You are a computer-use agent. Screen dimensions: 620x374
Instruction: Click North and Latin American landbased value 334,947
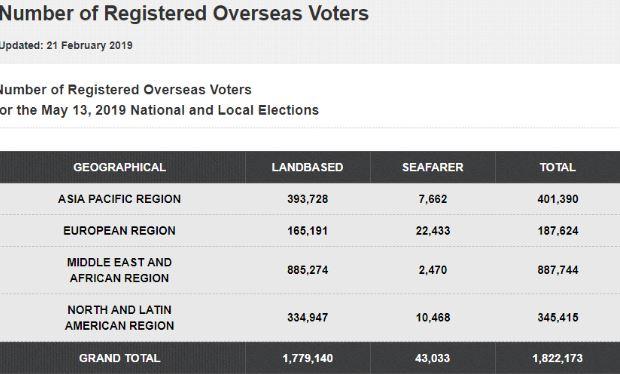pos(308,317)
